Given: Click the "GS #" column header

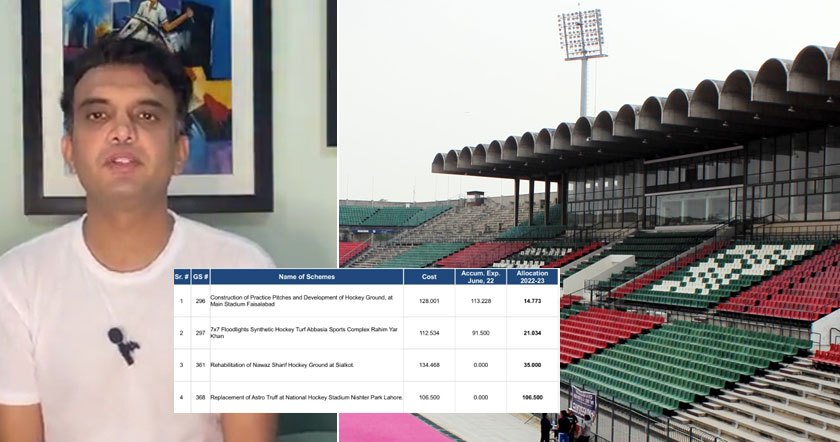Looking at the screenshot, I should pos(200,276).
